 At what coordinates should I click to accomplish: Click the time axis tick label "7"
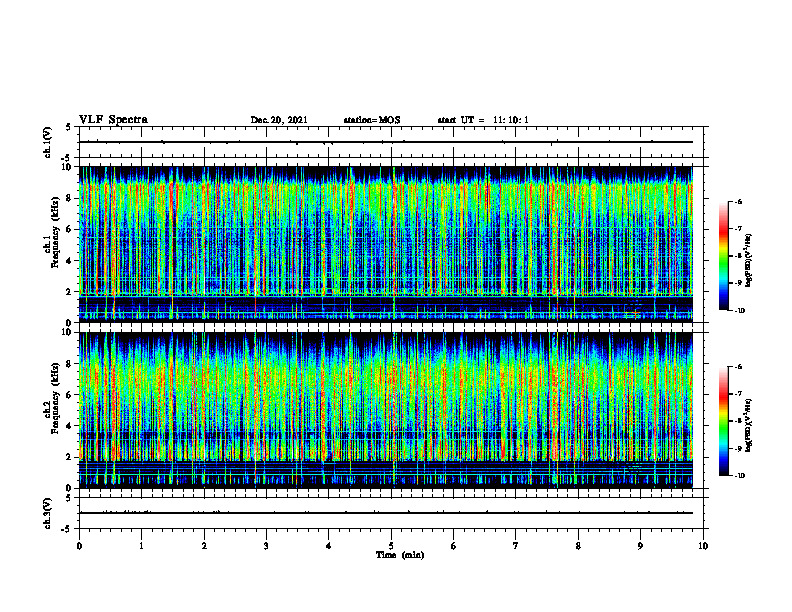pyautogui.click(x=516, y=546)
